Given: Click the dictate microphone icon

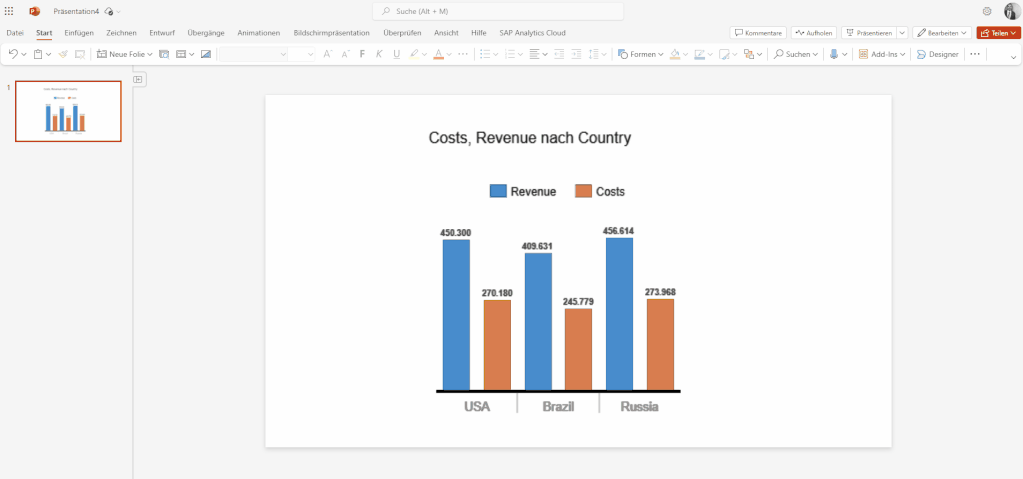Looking at the screenshot, I should coord(833,54).
